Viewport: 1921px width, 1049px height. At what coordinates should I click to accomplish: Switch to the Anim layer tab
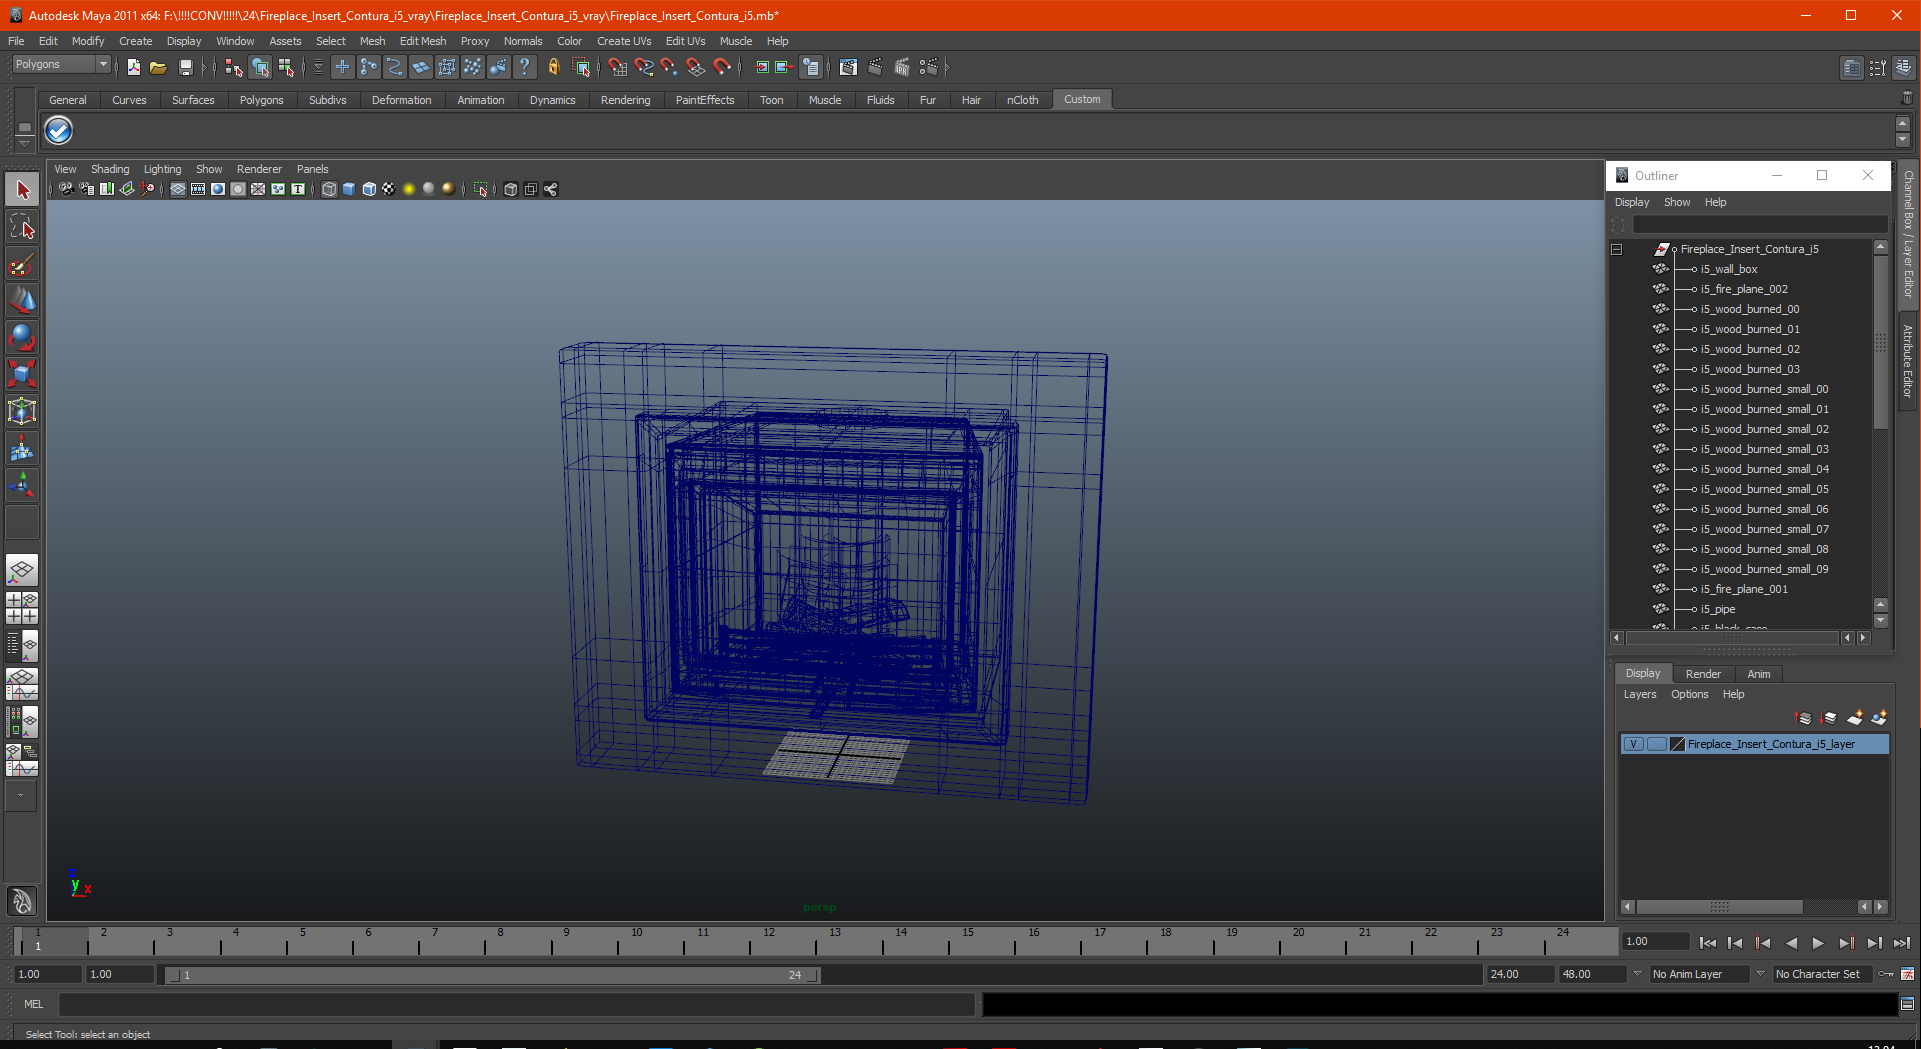point(1758,674)
